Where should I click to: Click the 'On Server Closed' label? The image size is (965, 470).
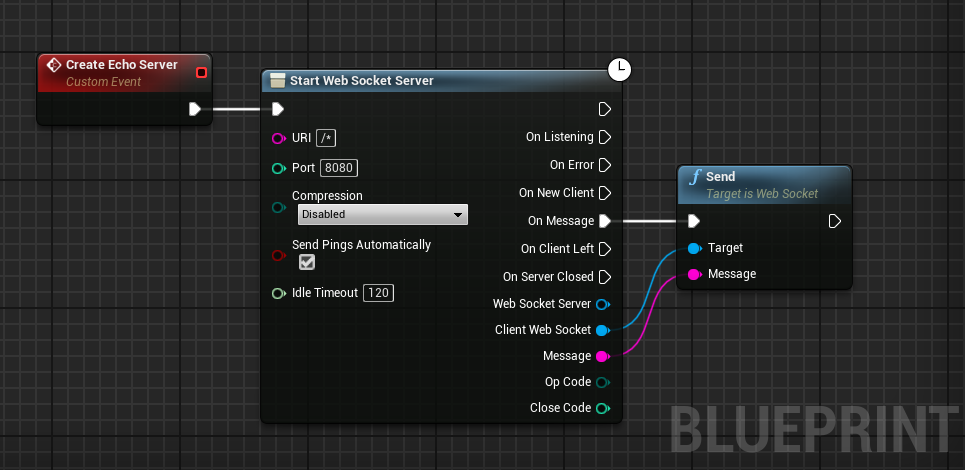pyautogui.click(x=548, y=277)
